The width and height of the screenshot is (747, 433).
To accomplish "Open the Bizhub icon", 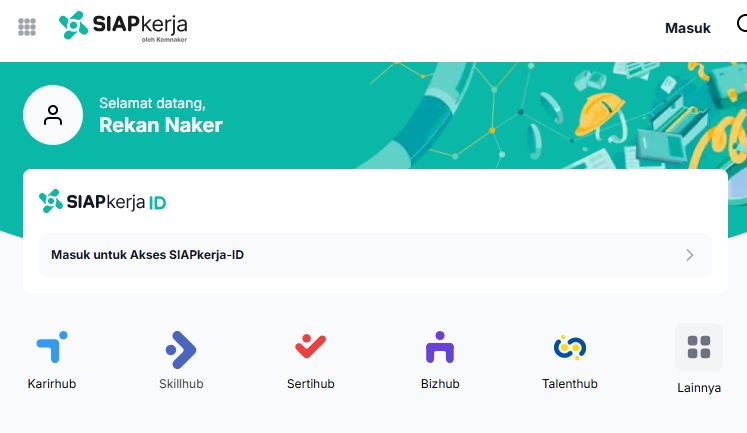I will coord(440,348).
